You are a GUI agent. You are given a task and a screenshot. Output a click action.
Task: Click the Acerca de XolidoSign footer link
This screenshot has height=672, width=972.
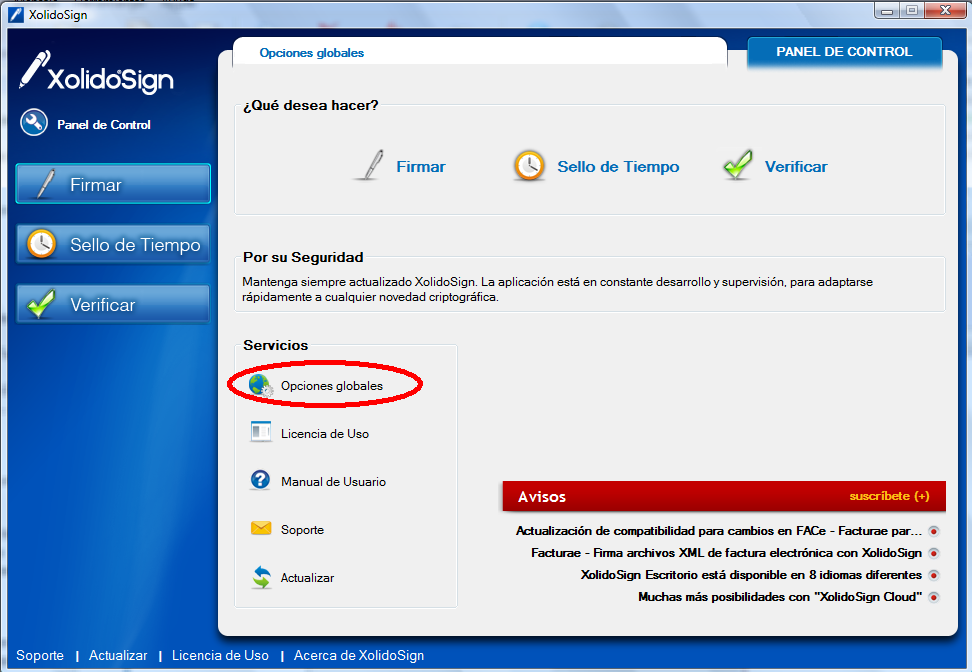[359, 655]
